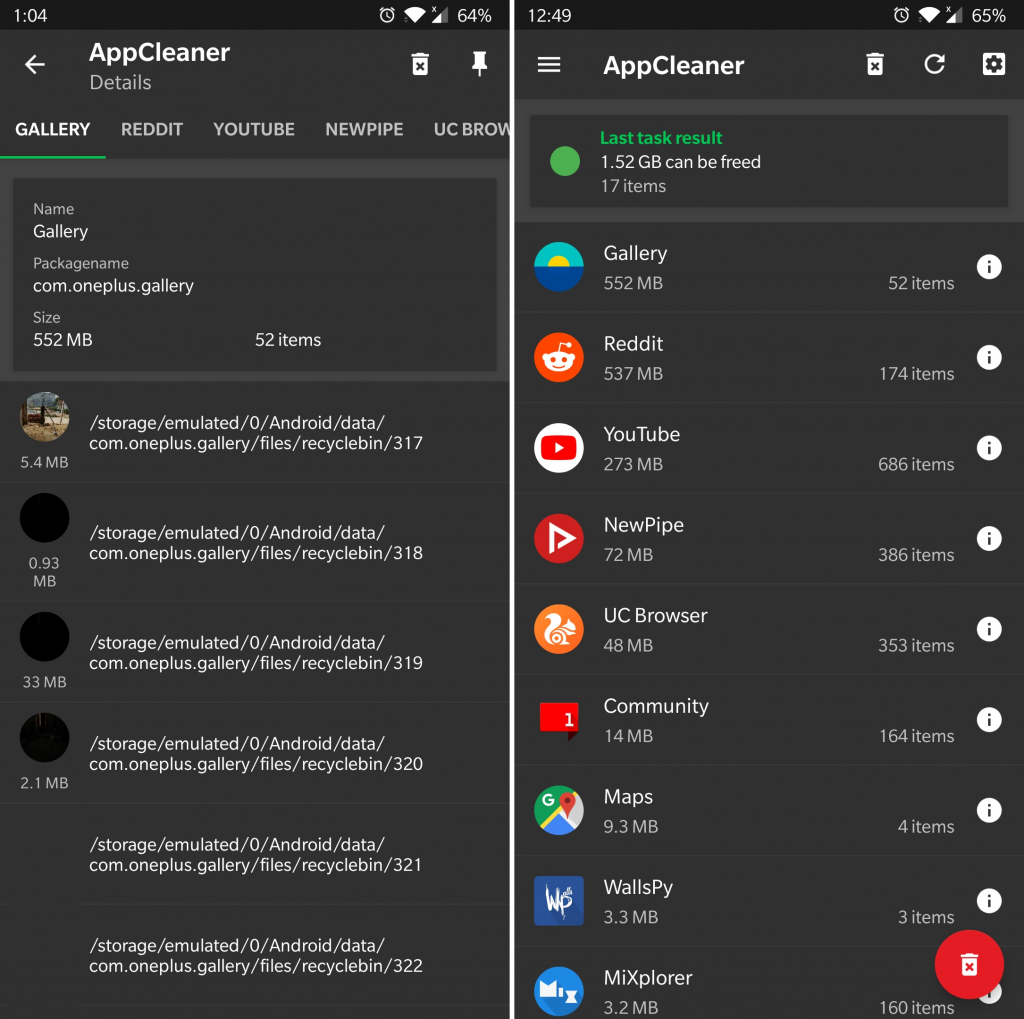Tap the trash icon in main AppCleaner toolbar
The width and height of the screenshot is (1024, 1019).
click(x=875, y=64)
